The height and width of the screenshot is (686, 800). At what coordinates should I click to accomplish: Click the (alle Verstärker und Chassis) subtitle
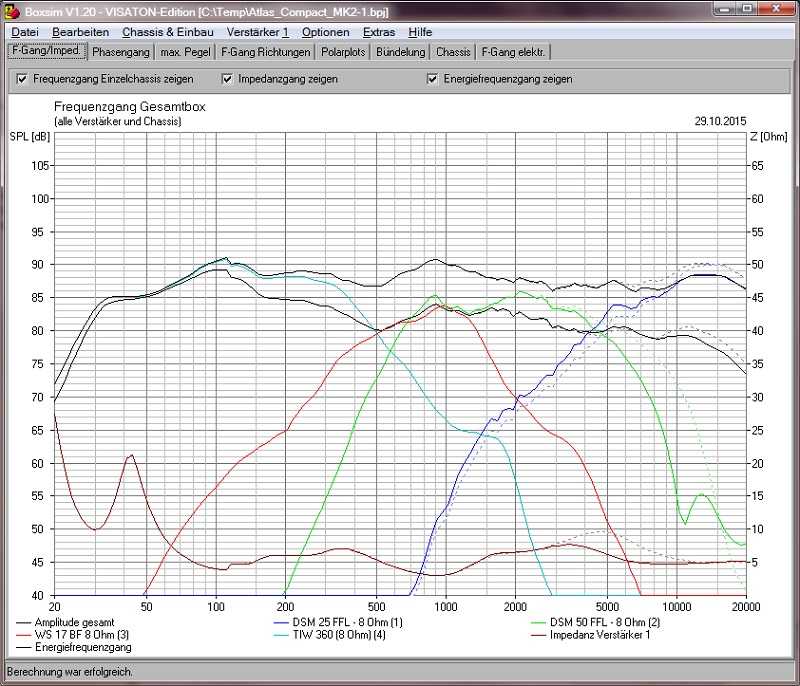118,121
